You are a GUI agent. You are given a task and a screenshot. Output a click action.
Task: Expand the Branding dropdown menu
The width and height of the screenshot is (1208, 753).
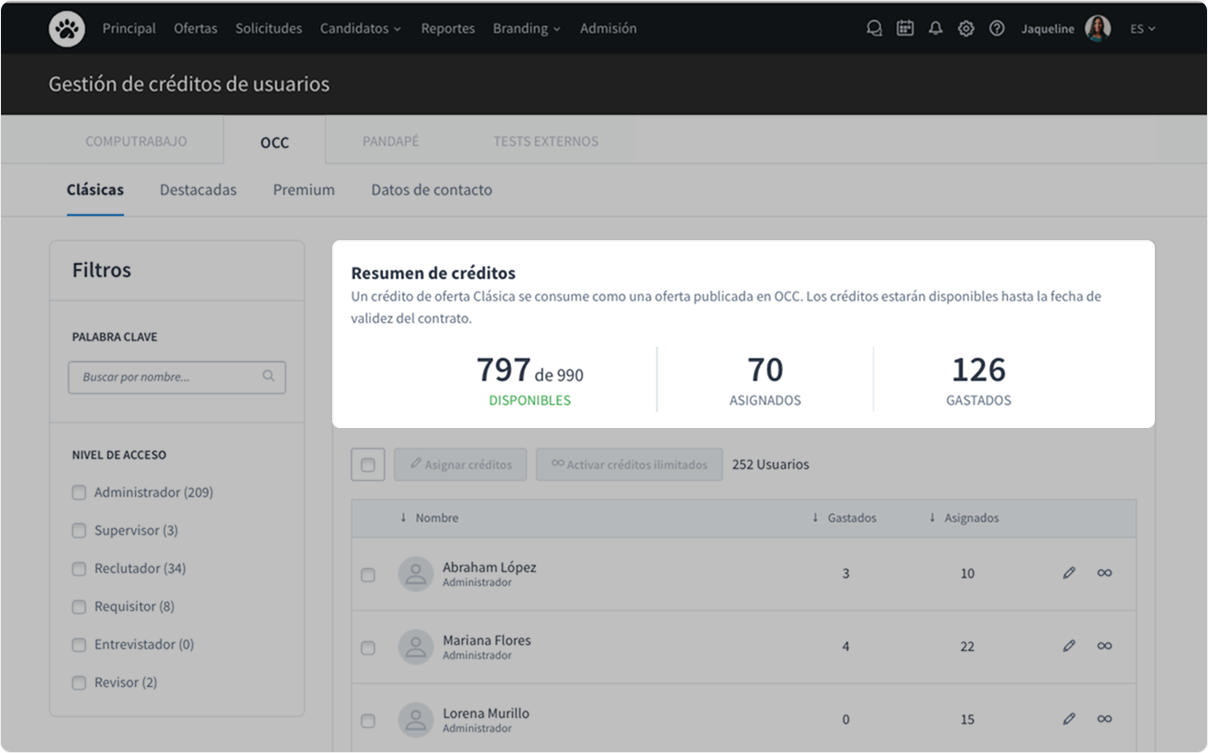tap(526, 29)
